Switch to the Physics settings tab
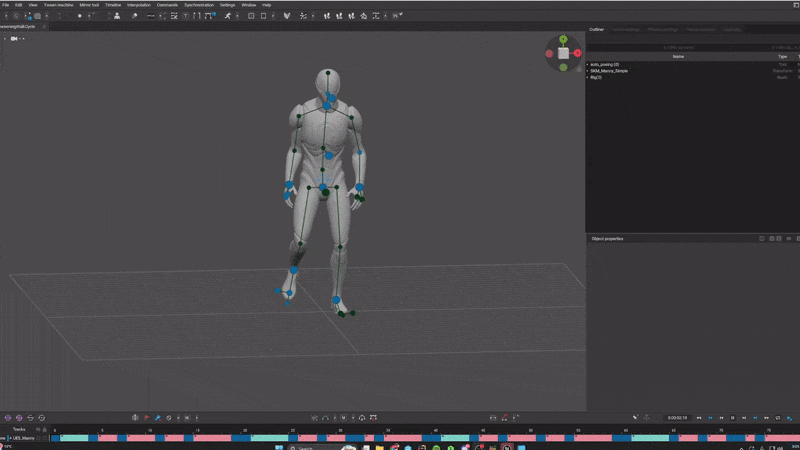 coord(661,30)
